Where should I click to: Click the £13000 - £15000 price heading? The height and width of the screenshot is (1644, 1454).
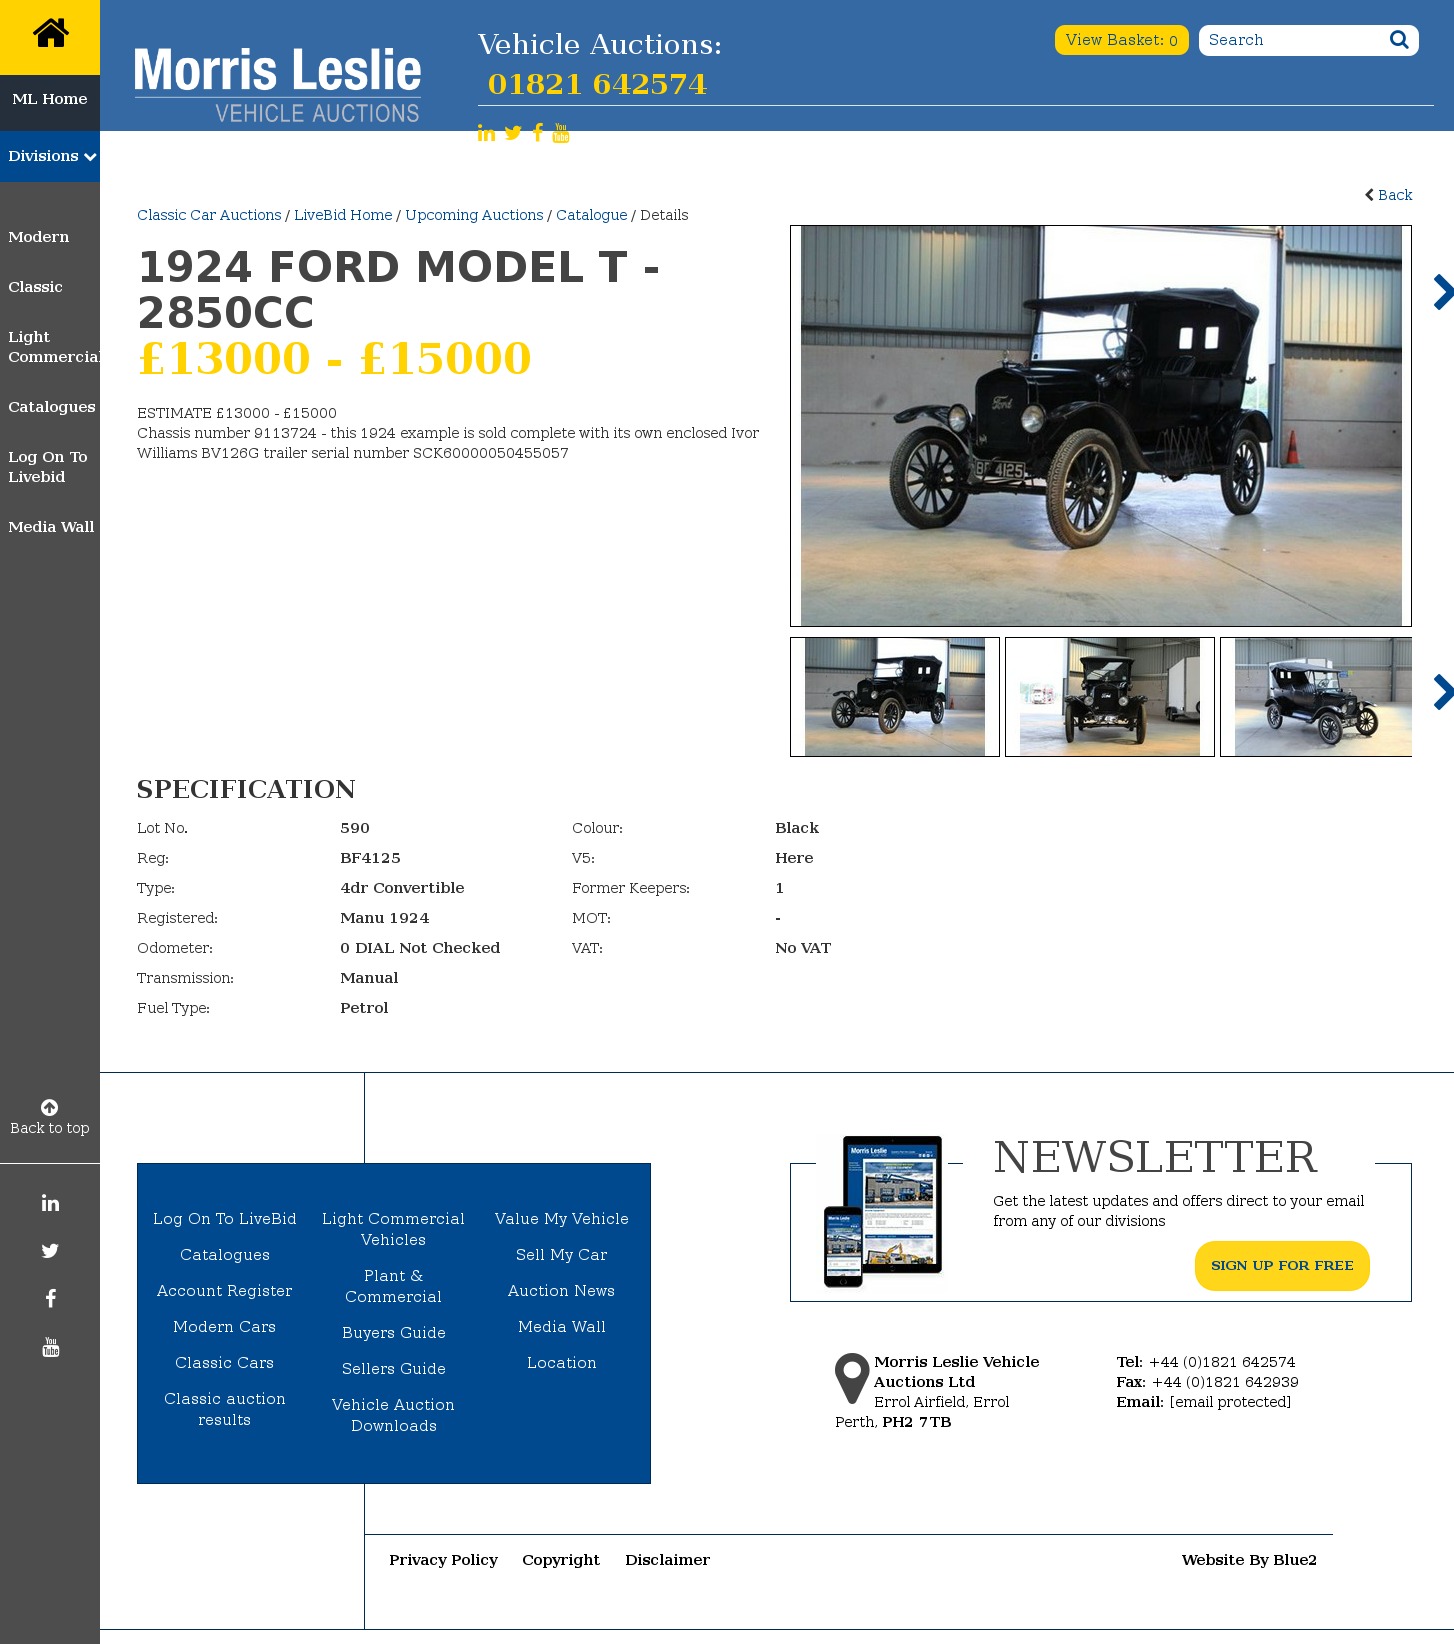pyautogui.click(x=335, y=358)
